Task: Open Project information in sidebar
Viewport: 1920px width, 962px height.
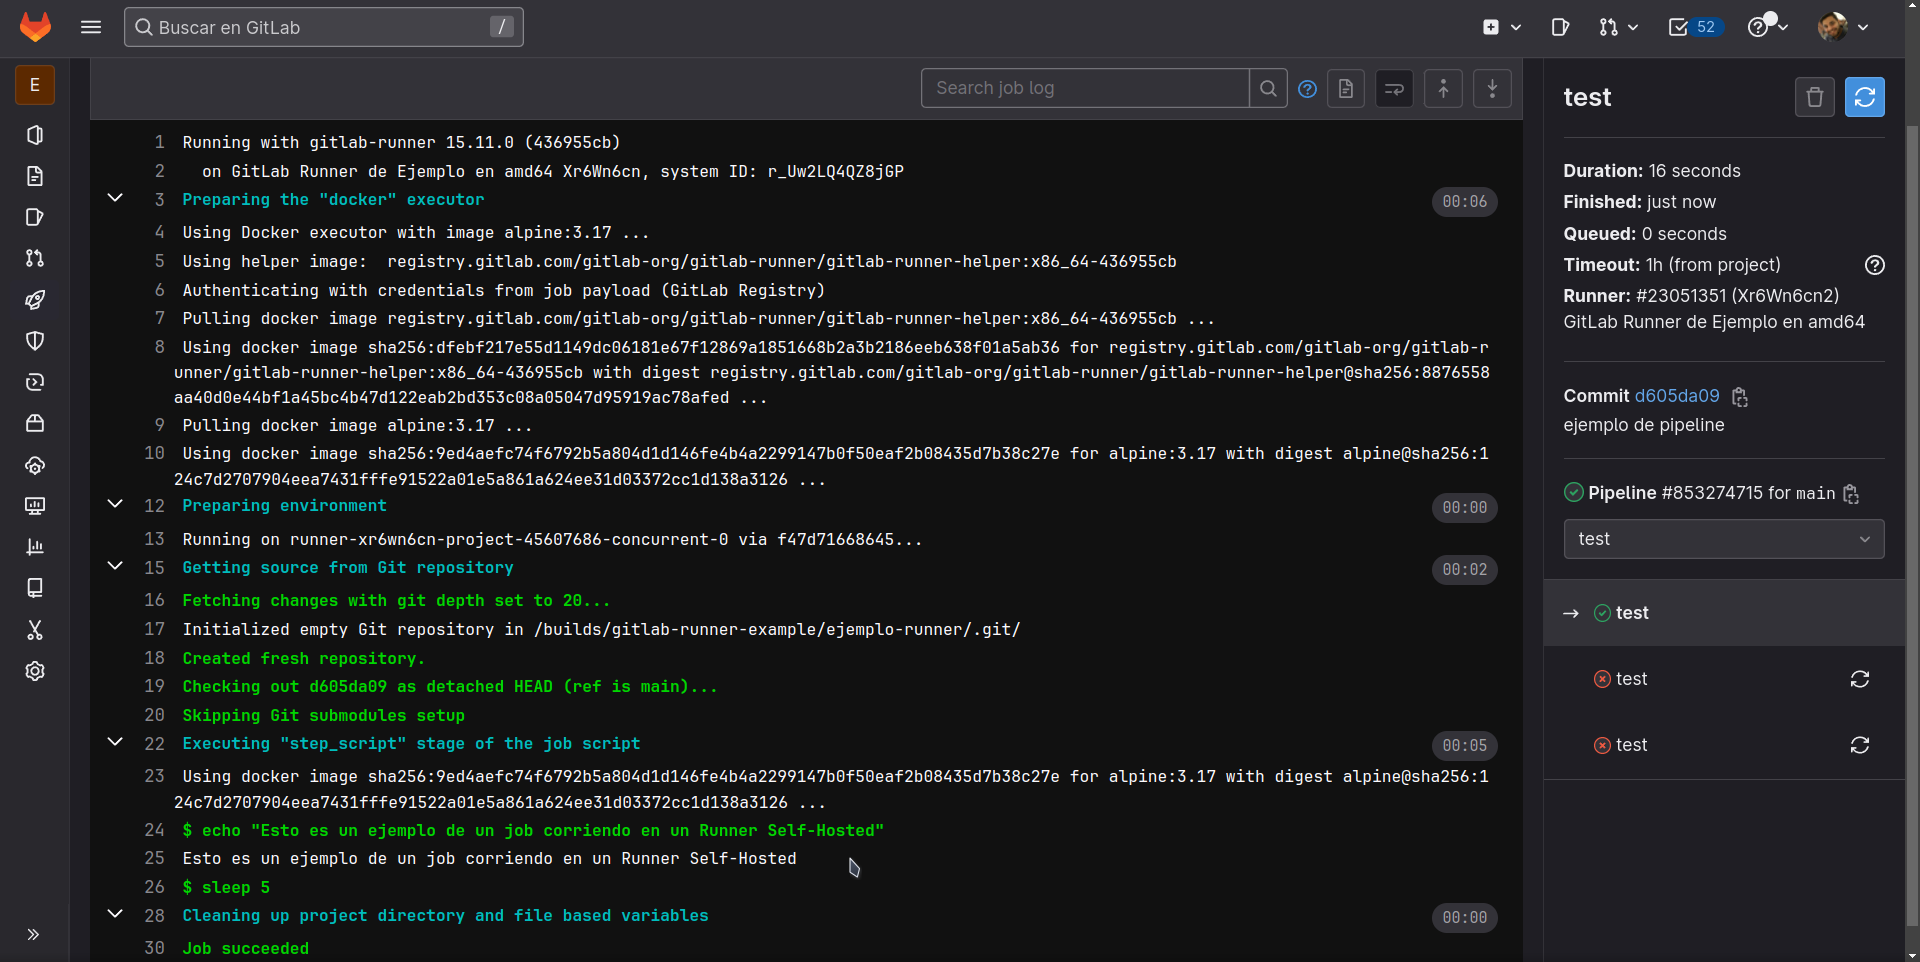Action: coord(35,135)
